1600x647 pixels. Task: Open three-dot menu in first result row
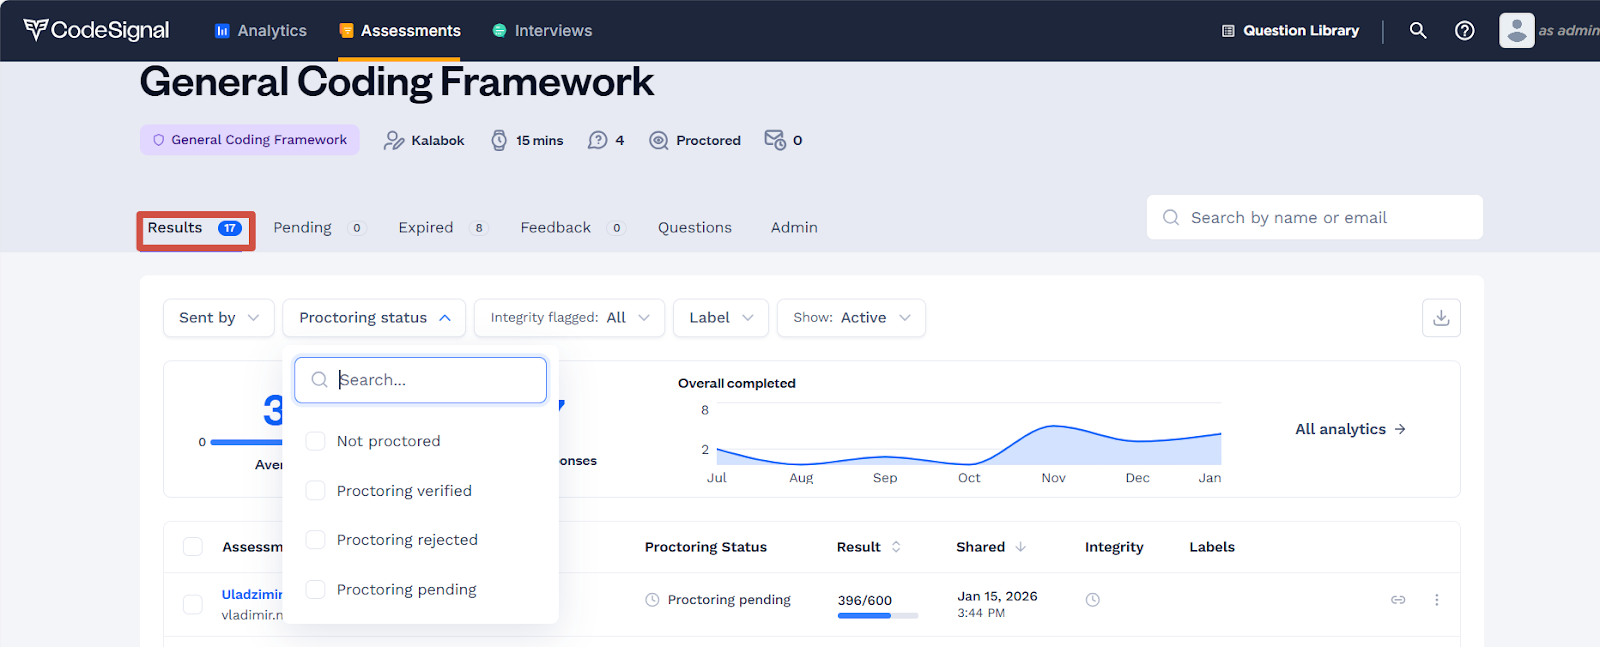pyautogui.click(x=1437, y=600)
